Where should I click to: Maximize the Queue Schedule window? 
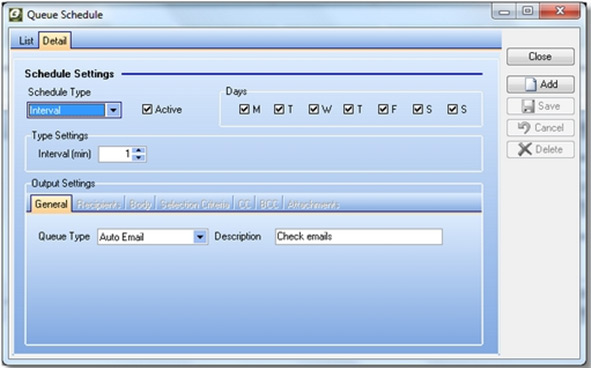(528, 11)
